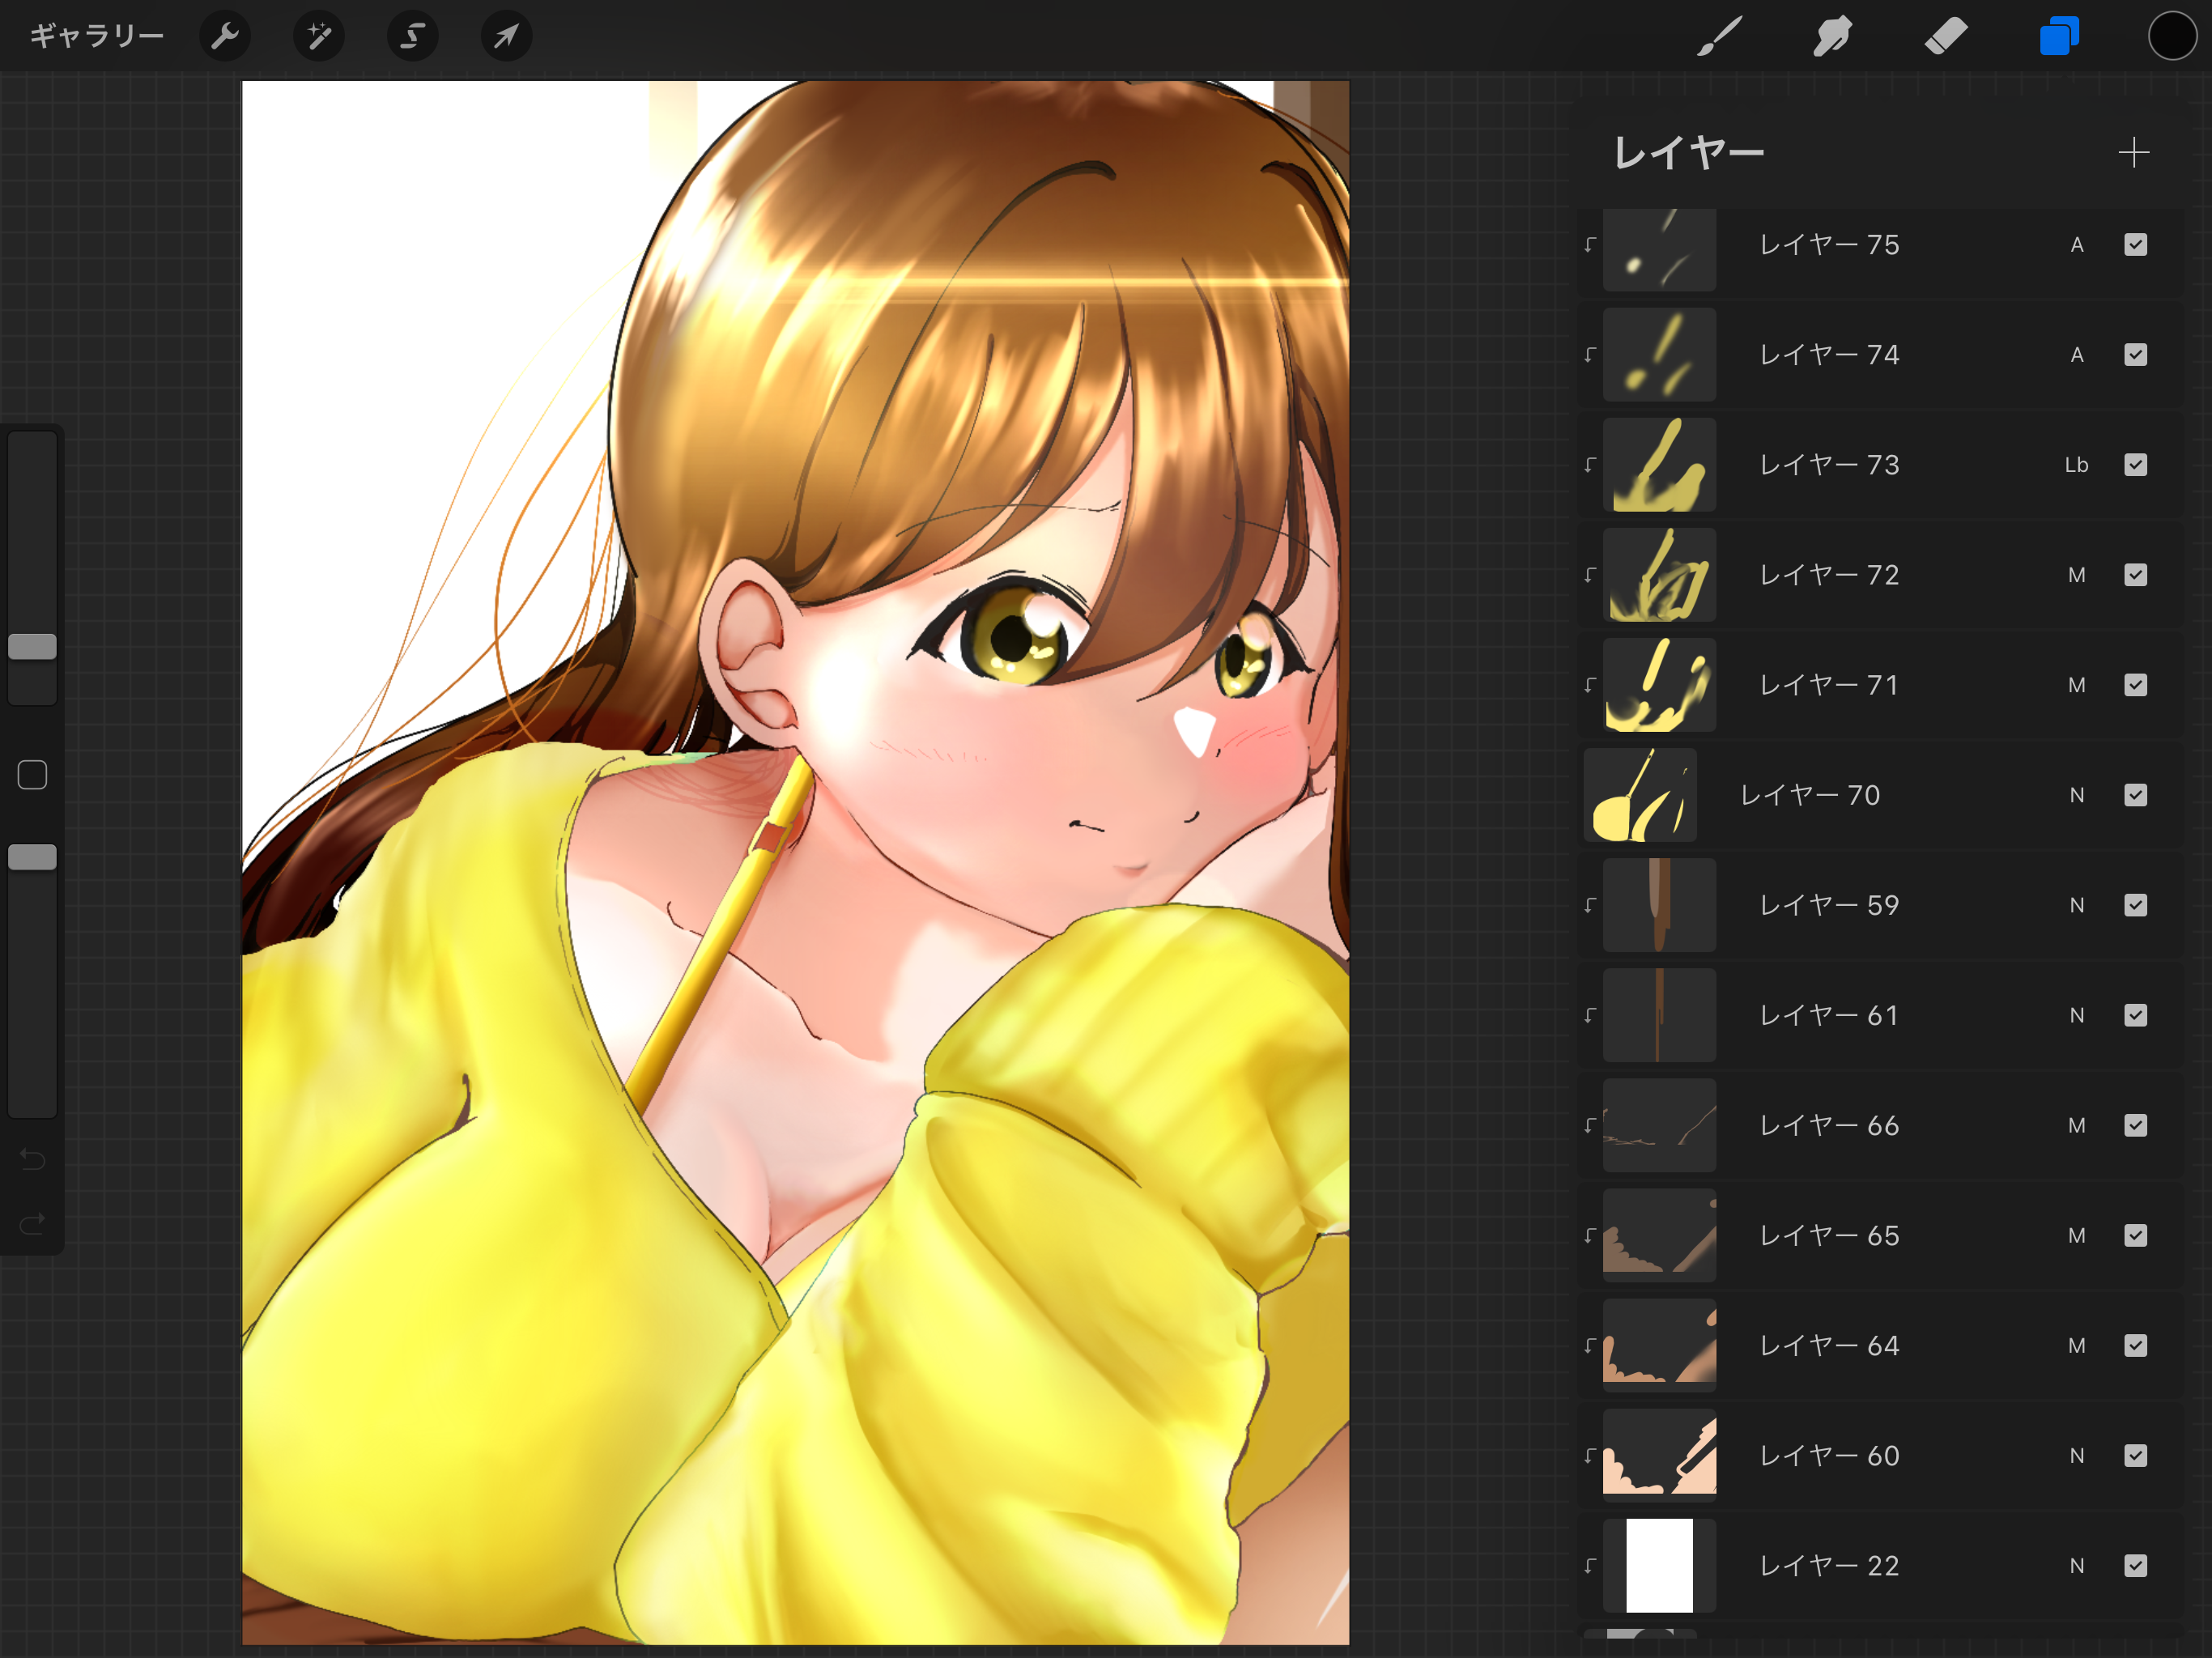The height and width of the screenshot is (1658, 2212).
Task: Hide レイヤー 59 using its checkbox
Action: coord(2136,905)
